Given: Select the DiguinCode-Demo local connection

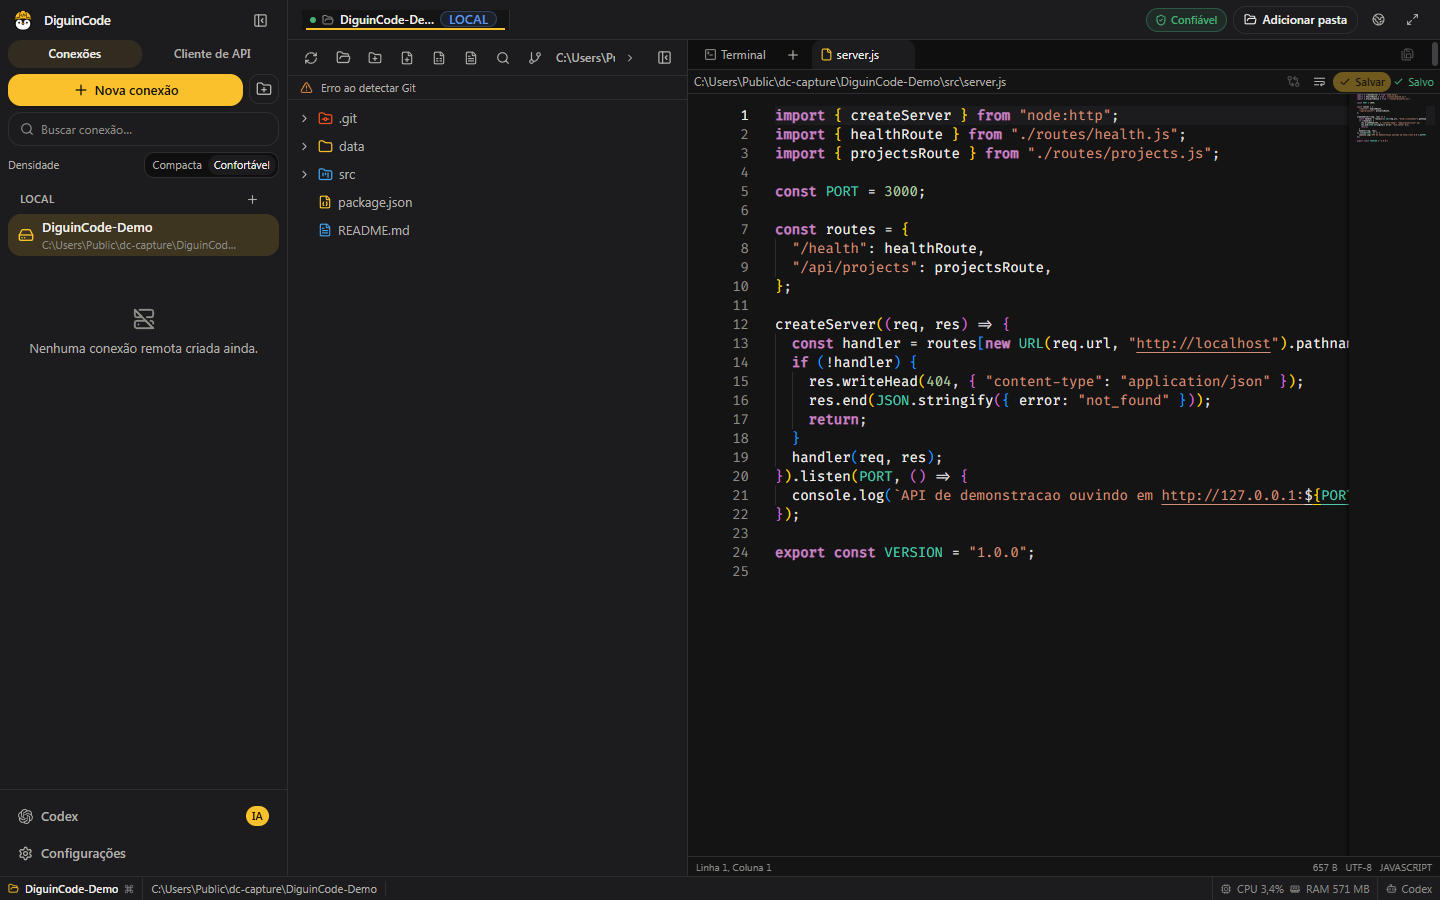Looking at the screenshot, I should 143,235.
